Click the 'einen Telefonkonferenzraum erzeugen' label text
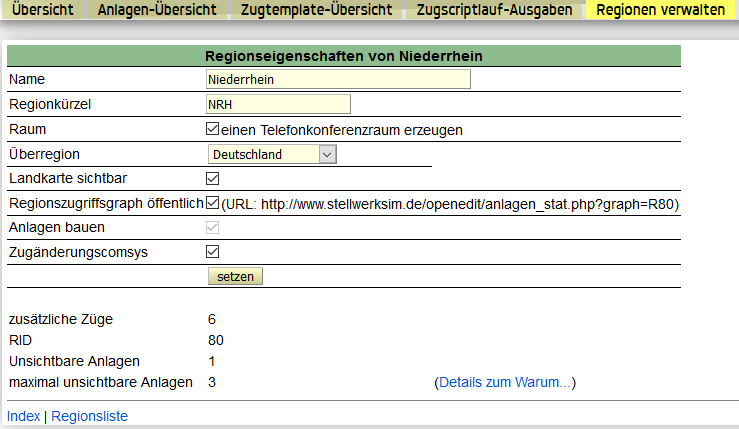 pos(342,130)
